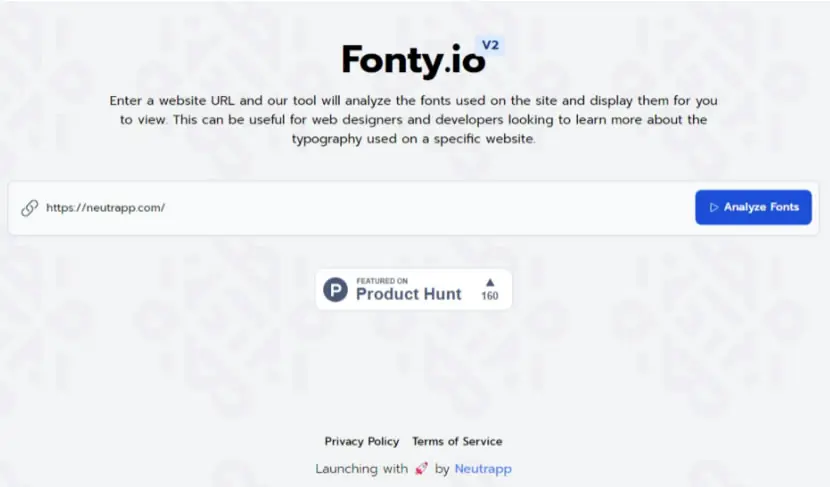Click the Product Hunt circular P logo

click(336, 290)
